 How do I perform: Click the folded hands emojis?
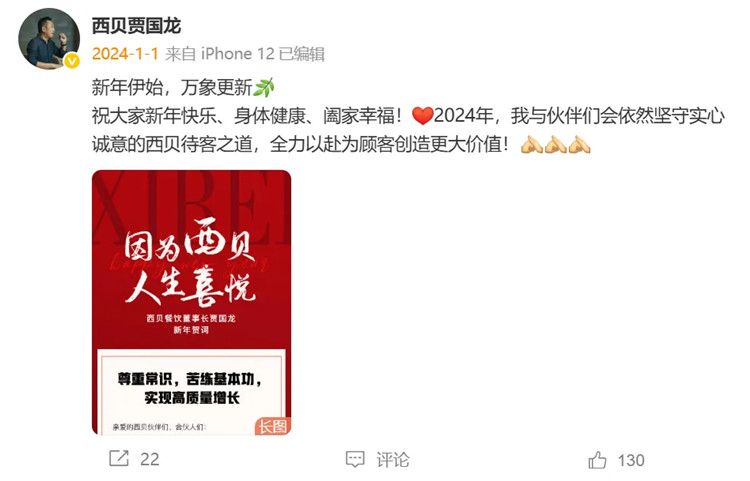(555, 144)
